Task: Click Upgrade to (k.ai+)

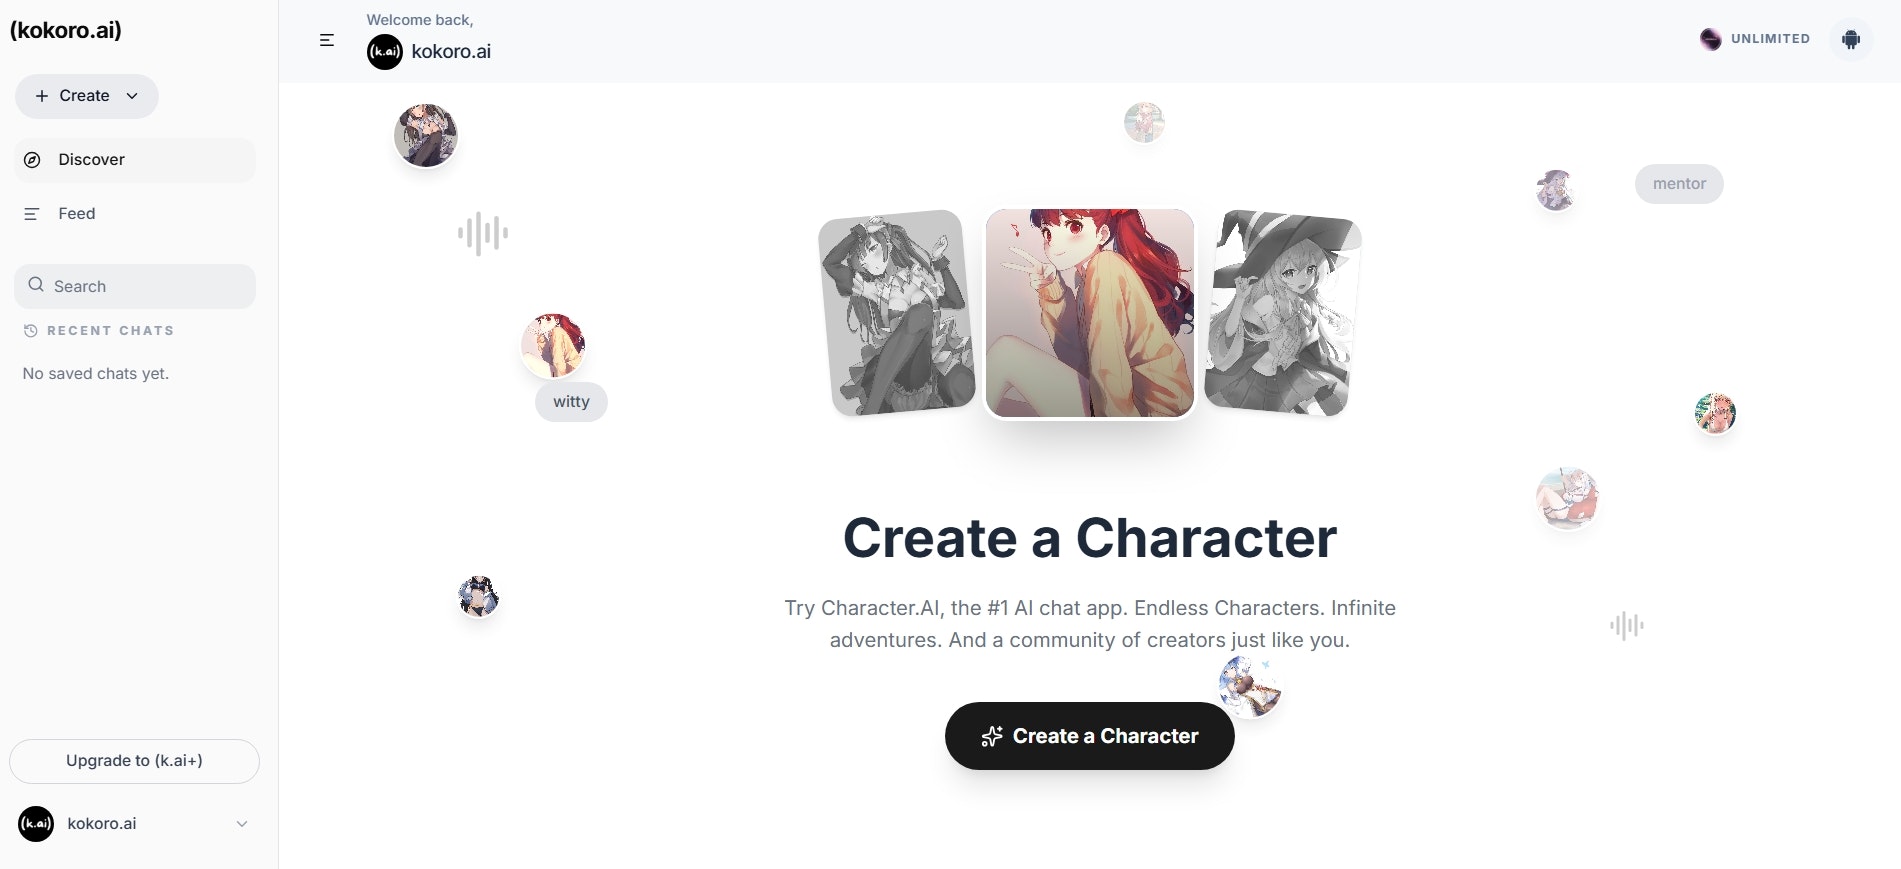Action: [x=134, y=760]
